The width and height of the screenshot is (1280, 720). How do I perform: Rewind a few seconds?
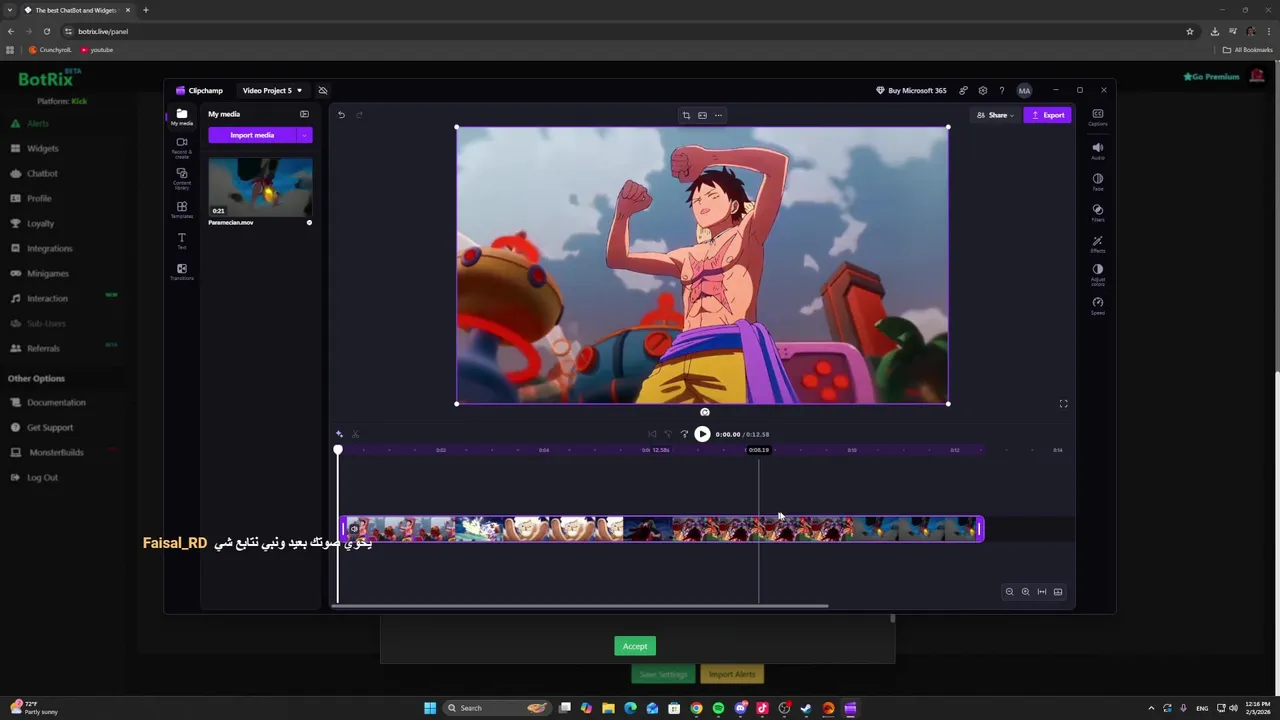click(x=668, y=434)
